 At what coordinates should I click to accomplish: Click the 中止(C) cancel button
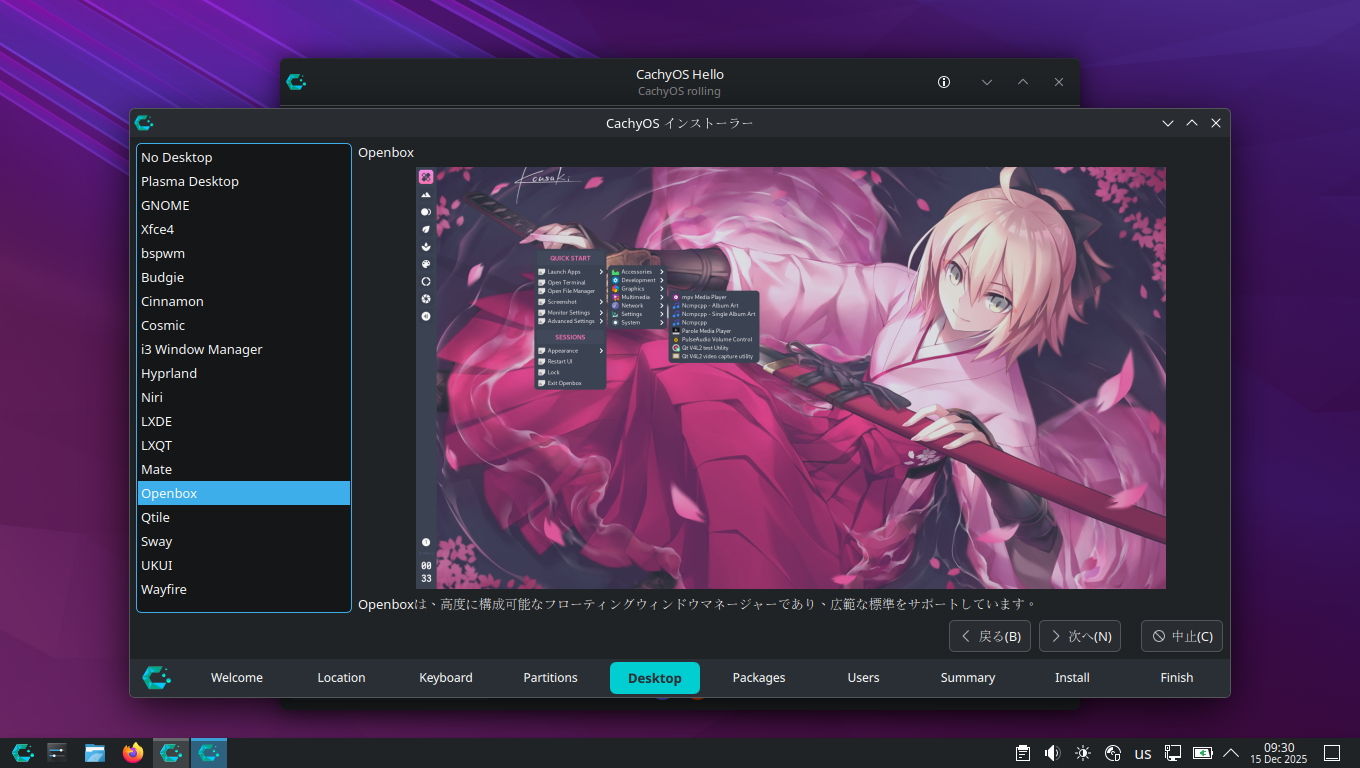1182,636
